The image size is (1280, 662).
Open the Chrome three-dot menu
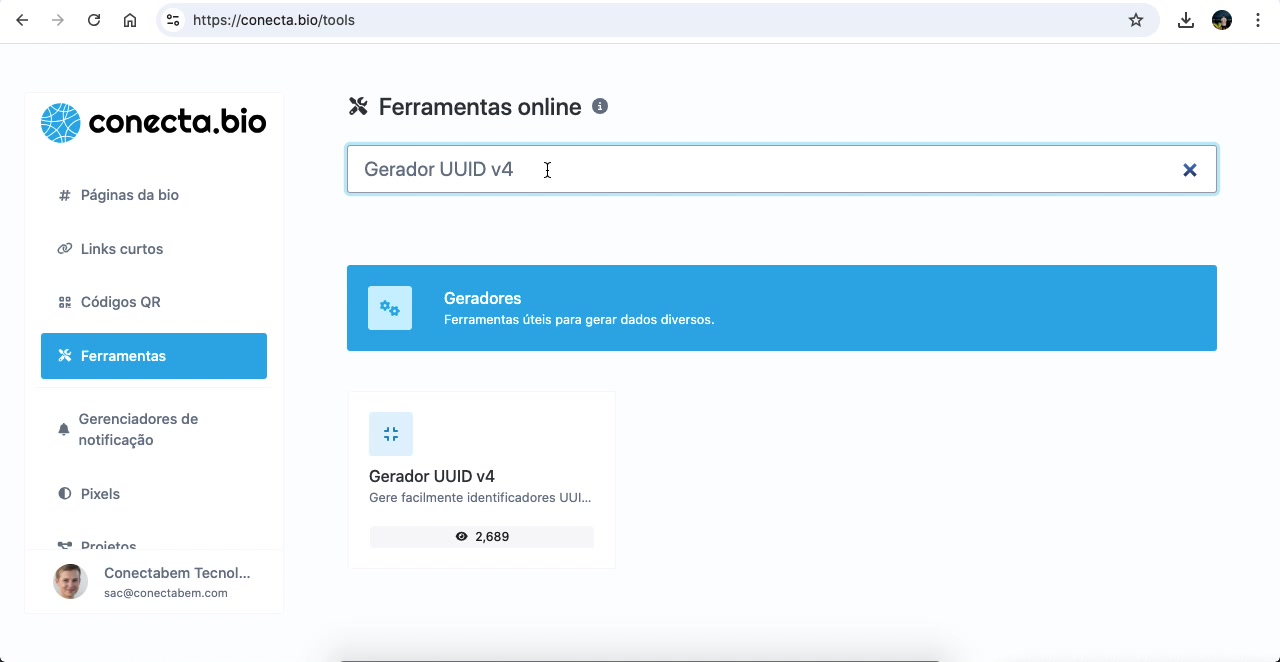[x=1258, y=19]
